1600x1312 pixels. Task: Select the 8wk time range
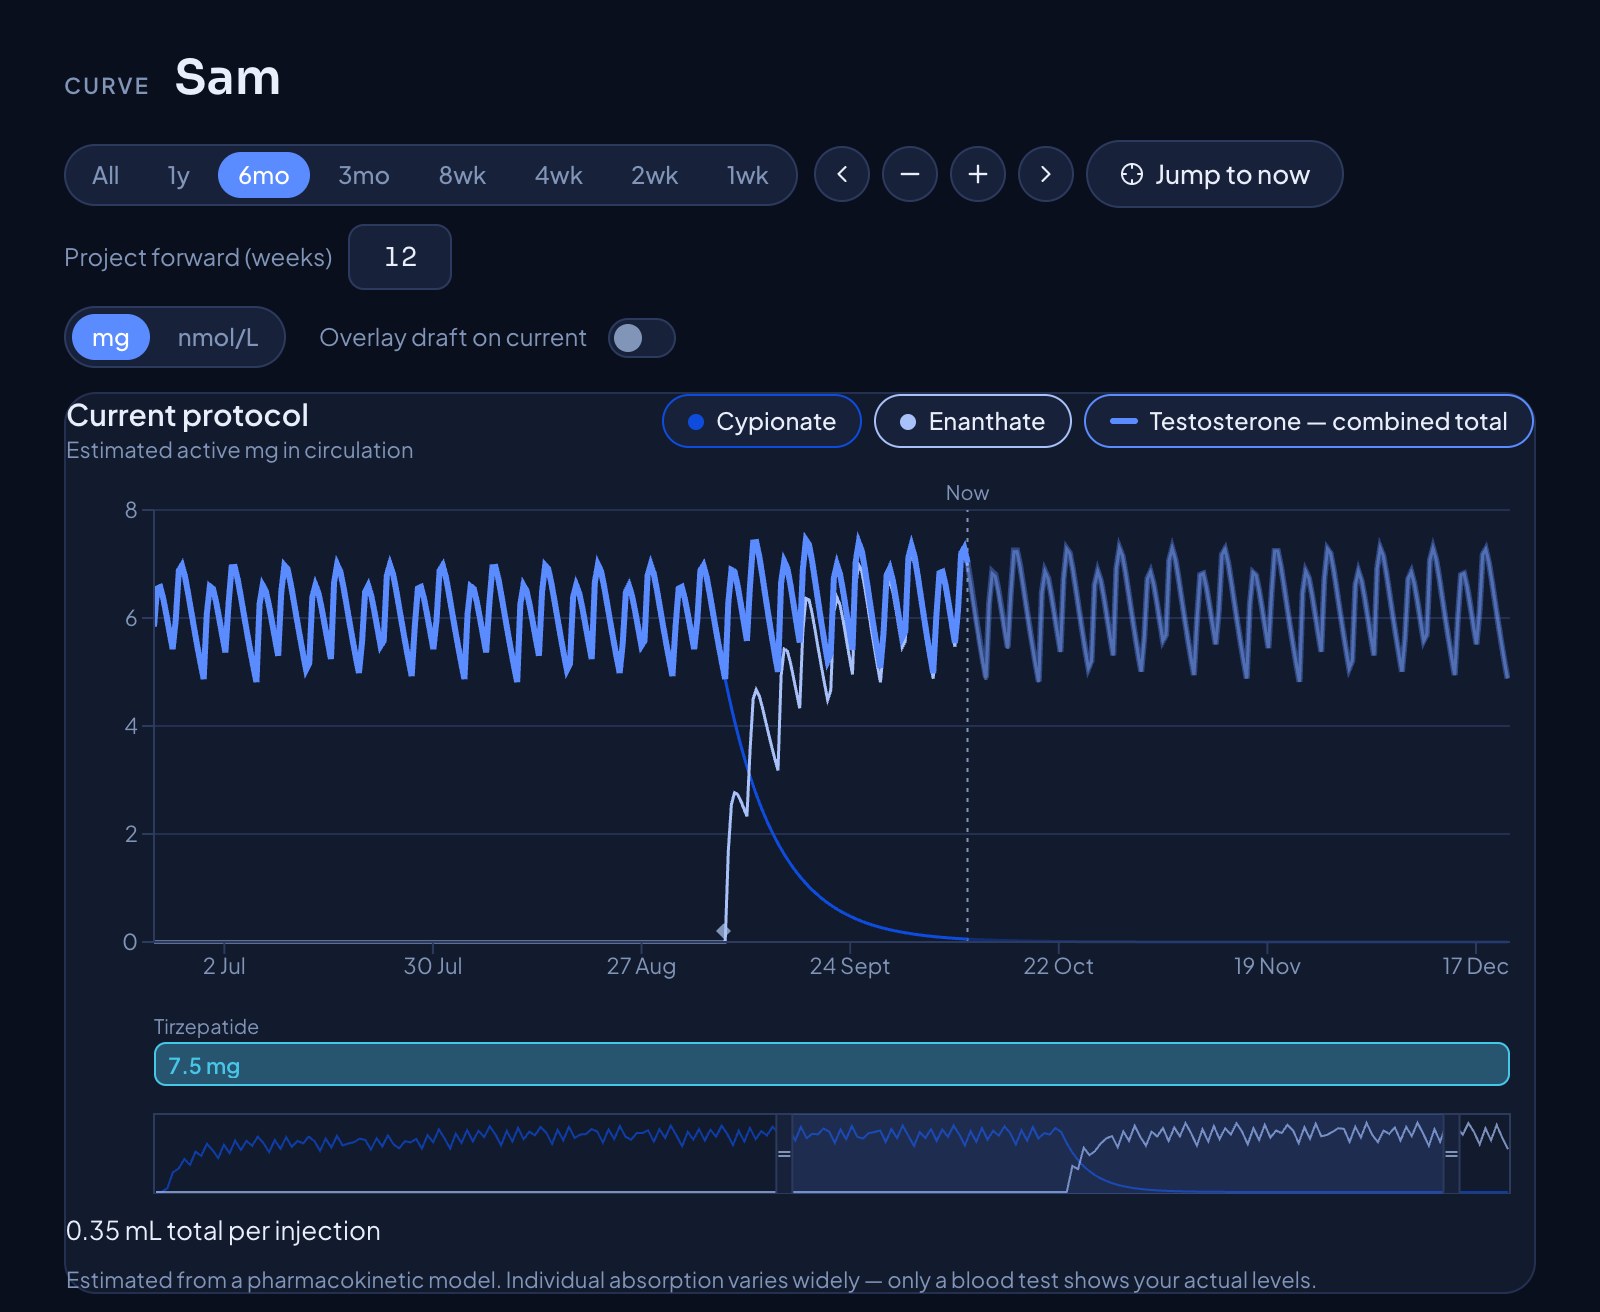pyautogui.click(x=462, y=175)
